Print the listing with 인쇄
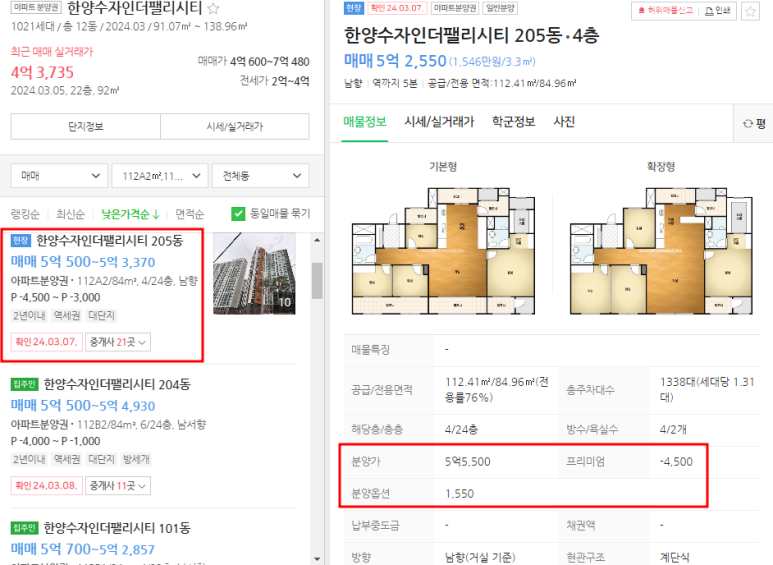This screenshot has height=565, width=773. pyautogui.click(x=718, y=10)
